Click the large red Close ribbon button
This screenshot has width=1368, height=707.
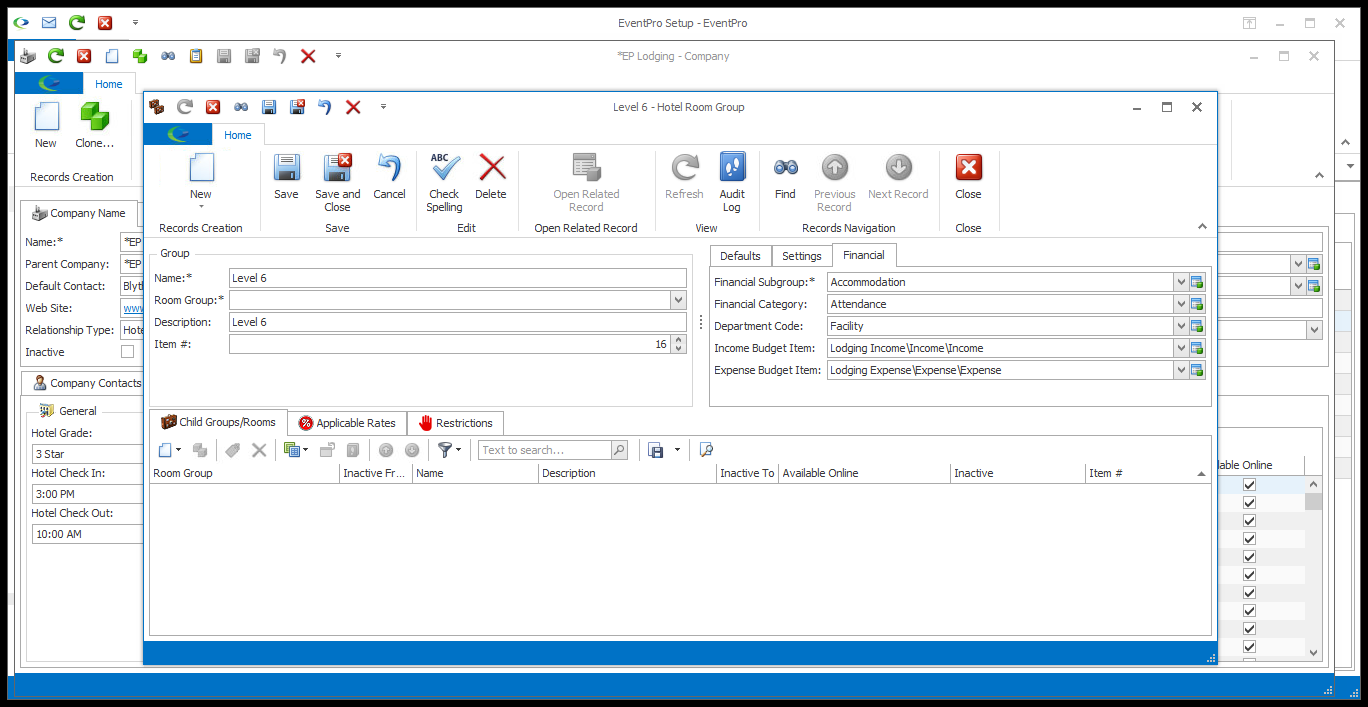(968, 177)
